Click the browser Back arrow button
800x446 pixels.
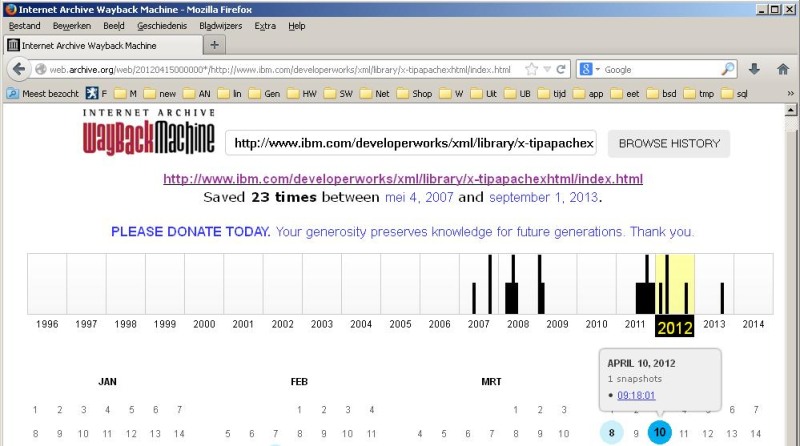(x=19, y=69)
